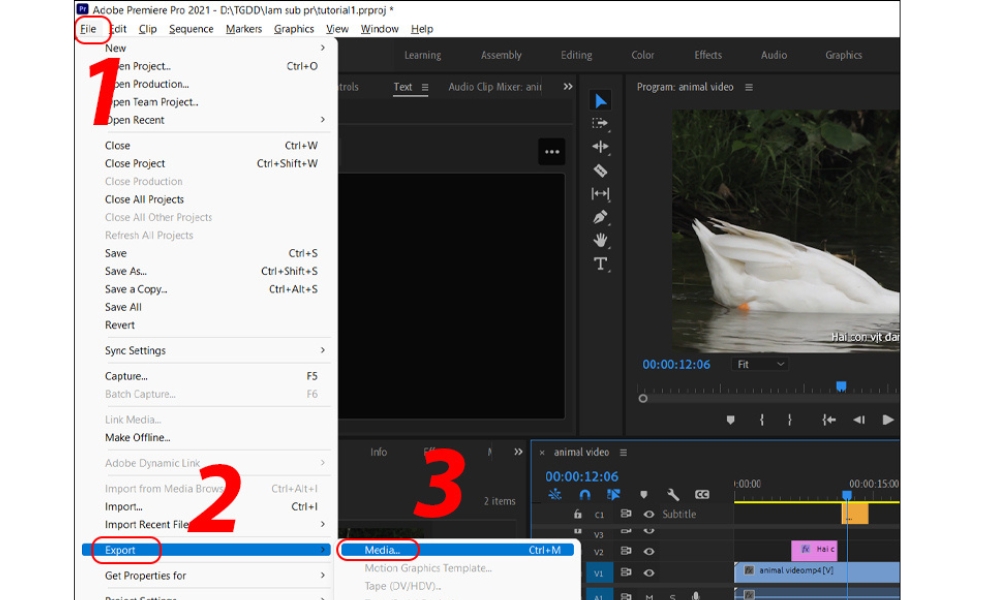
Task: Hide track V1 using its eye icon
Action: pos(649,573)
